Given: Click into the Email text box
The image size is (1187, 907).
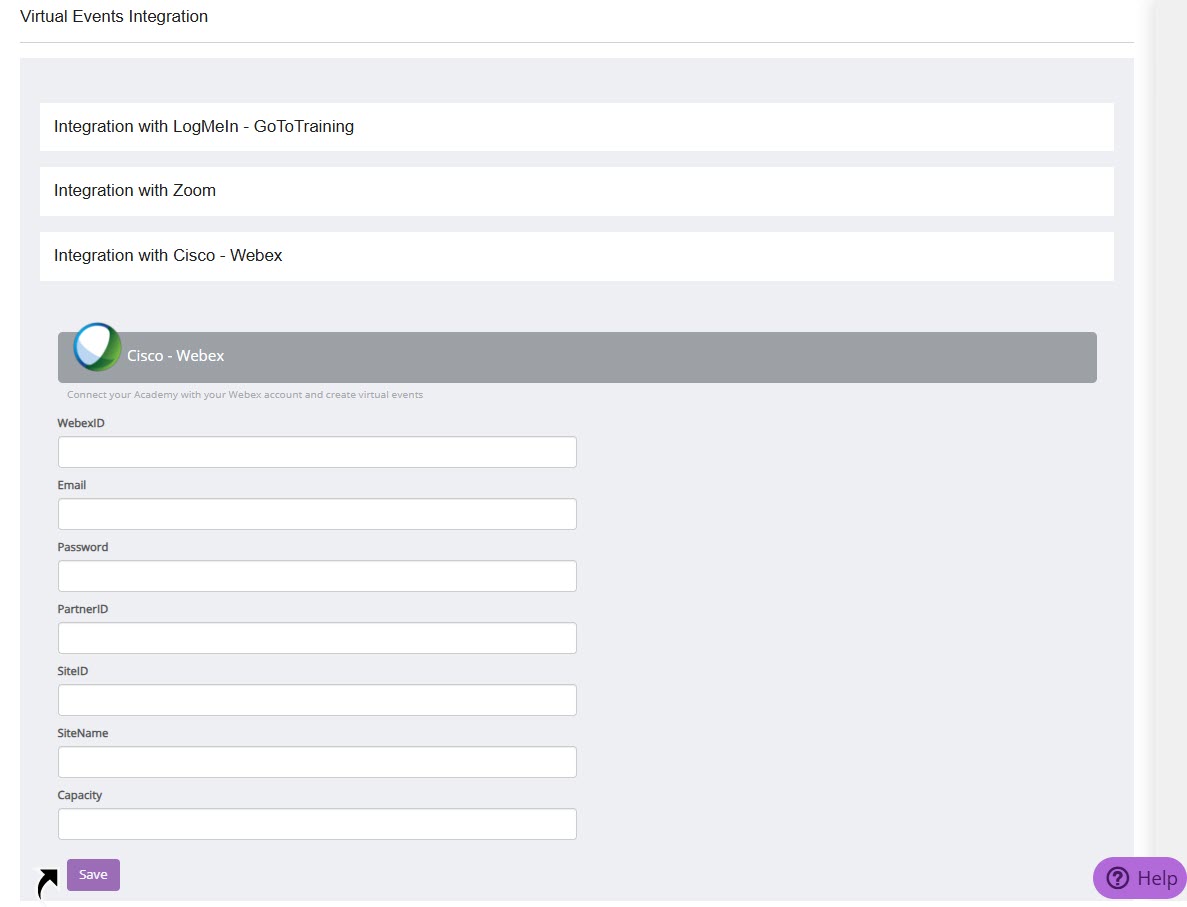Looking at the screenshot, I should 317,514.
